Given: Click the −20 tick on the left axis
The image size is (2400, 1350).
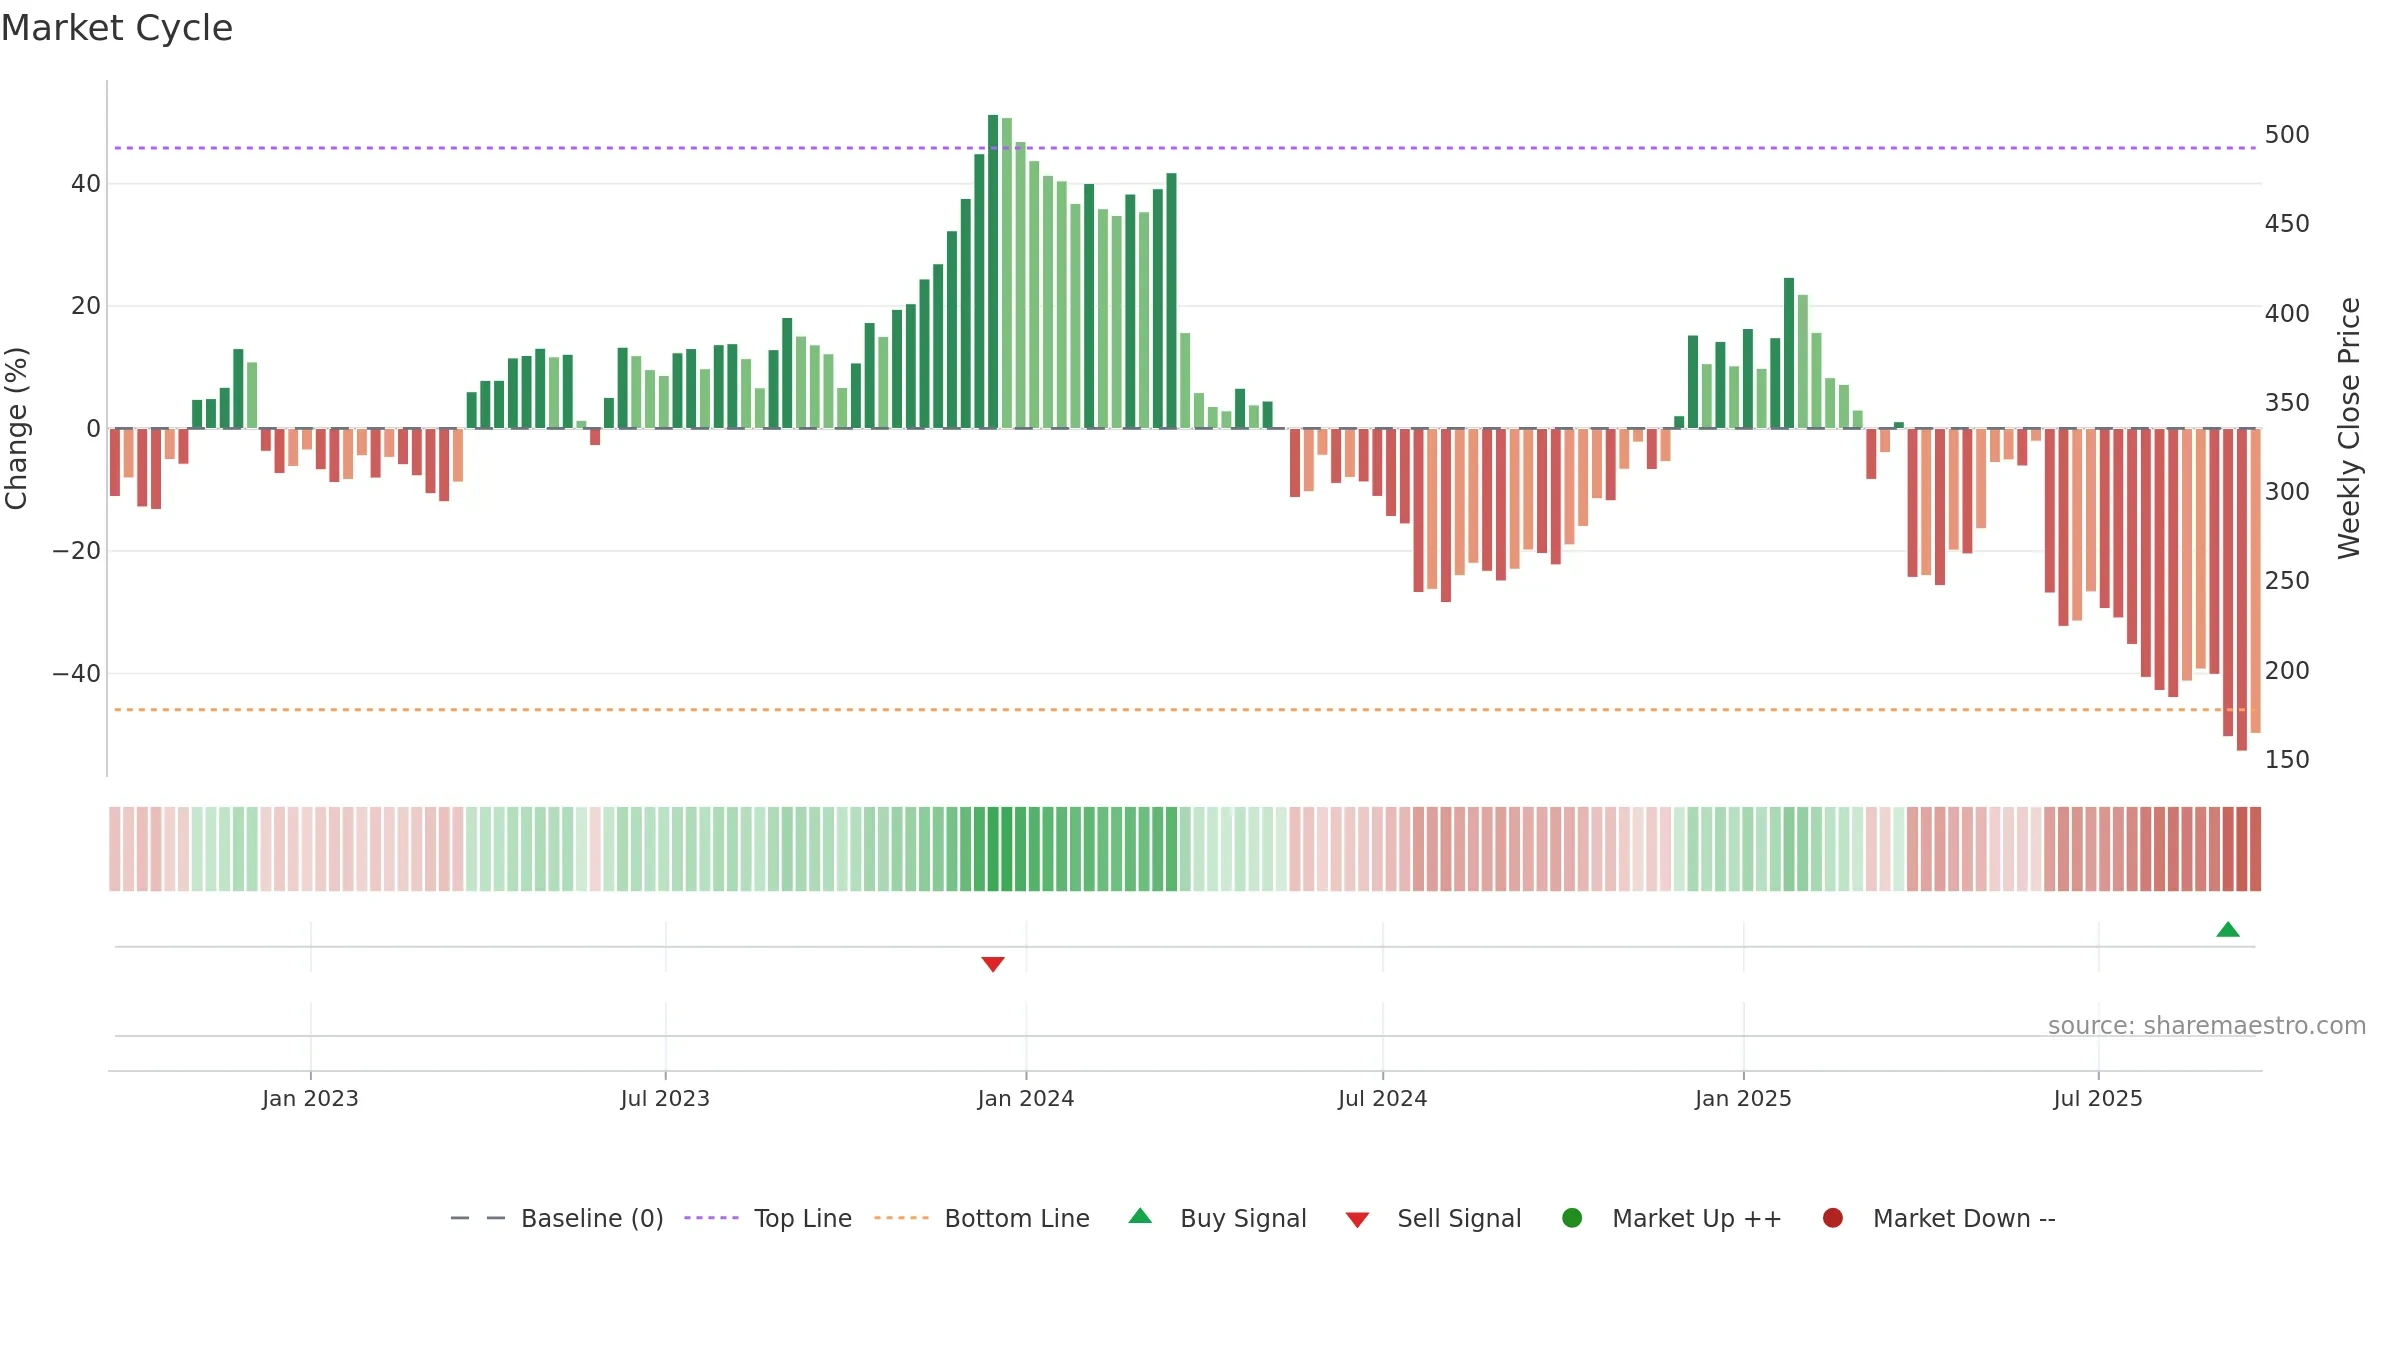Looking at the screenshot, I should (77, 551).
